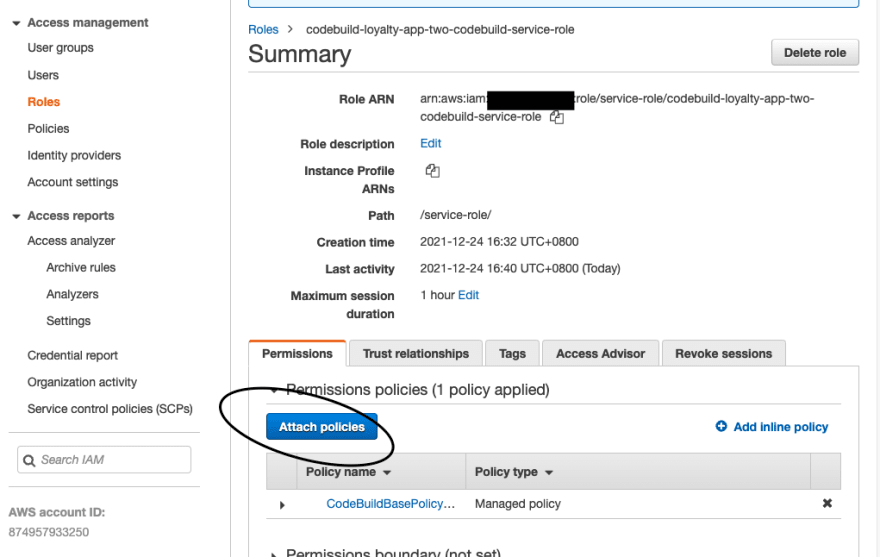Click the Attach policies button

pyautogui.click(x=322, y=427)
